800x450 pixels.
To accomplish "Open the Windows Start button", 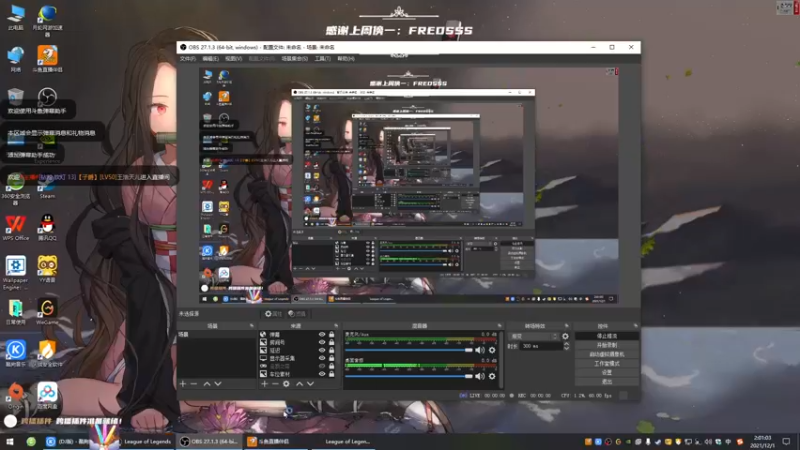I will 10,441.
